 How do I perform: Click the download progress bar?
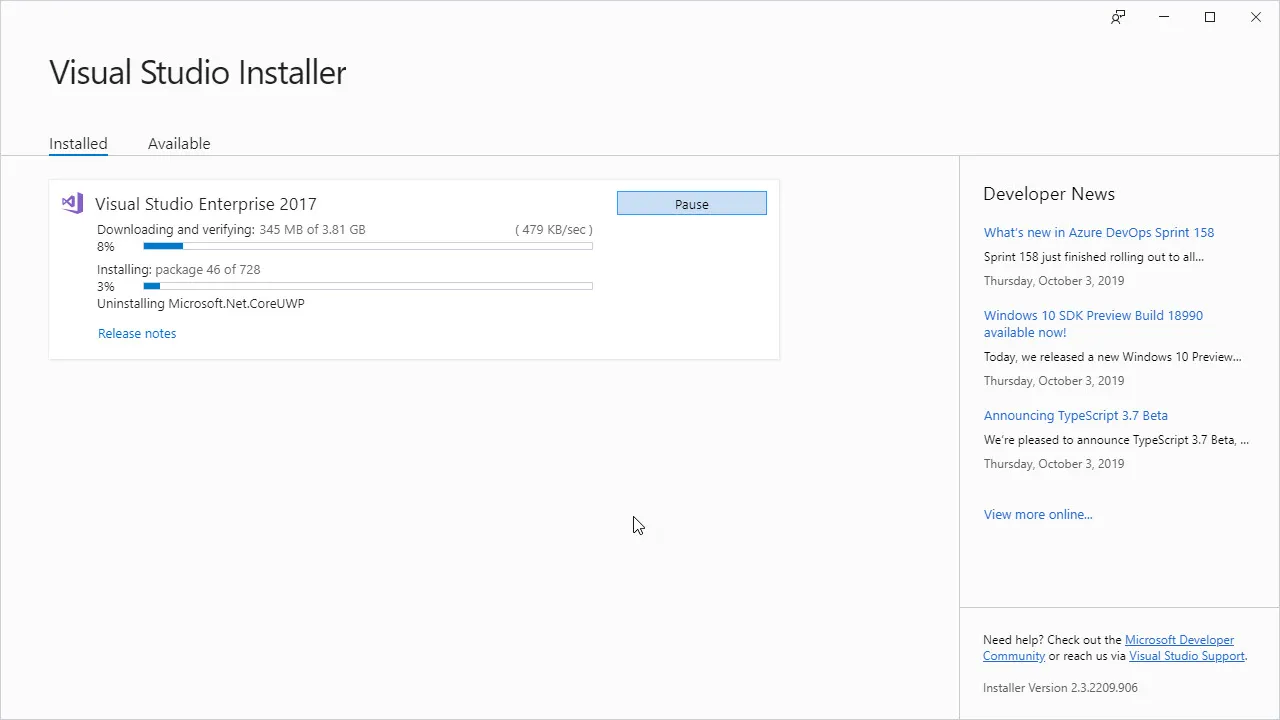[368, 246]
